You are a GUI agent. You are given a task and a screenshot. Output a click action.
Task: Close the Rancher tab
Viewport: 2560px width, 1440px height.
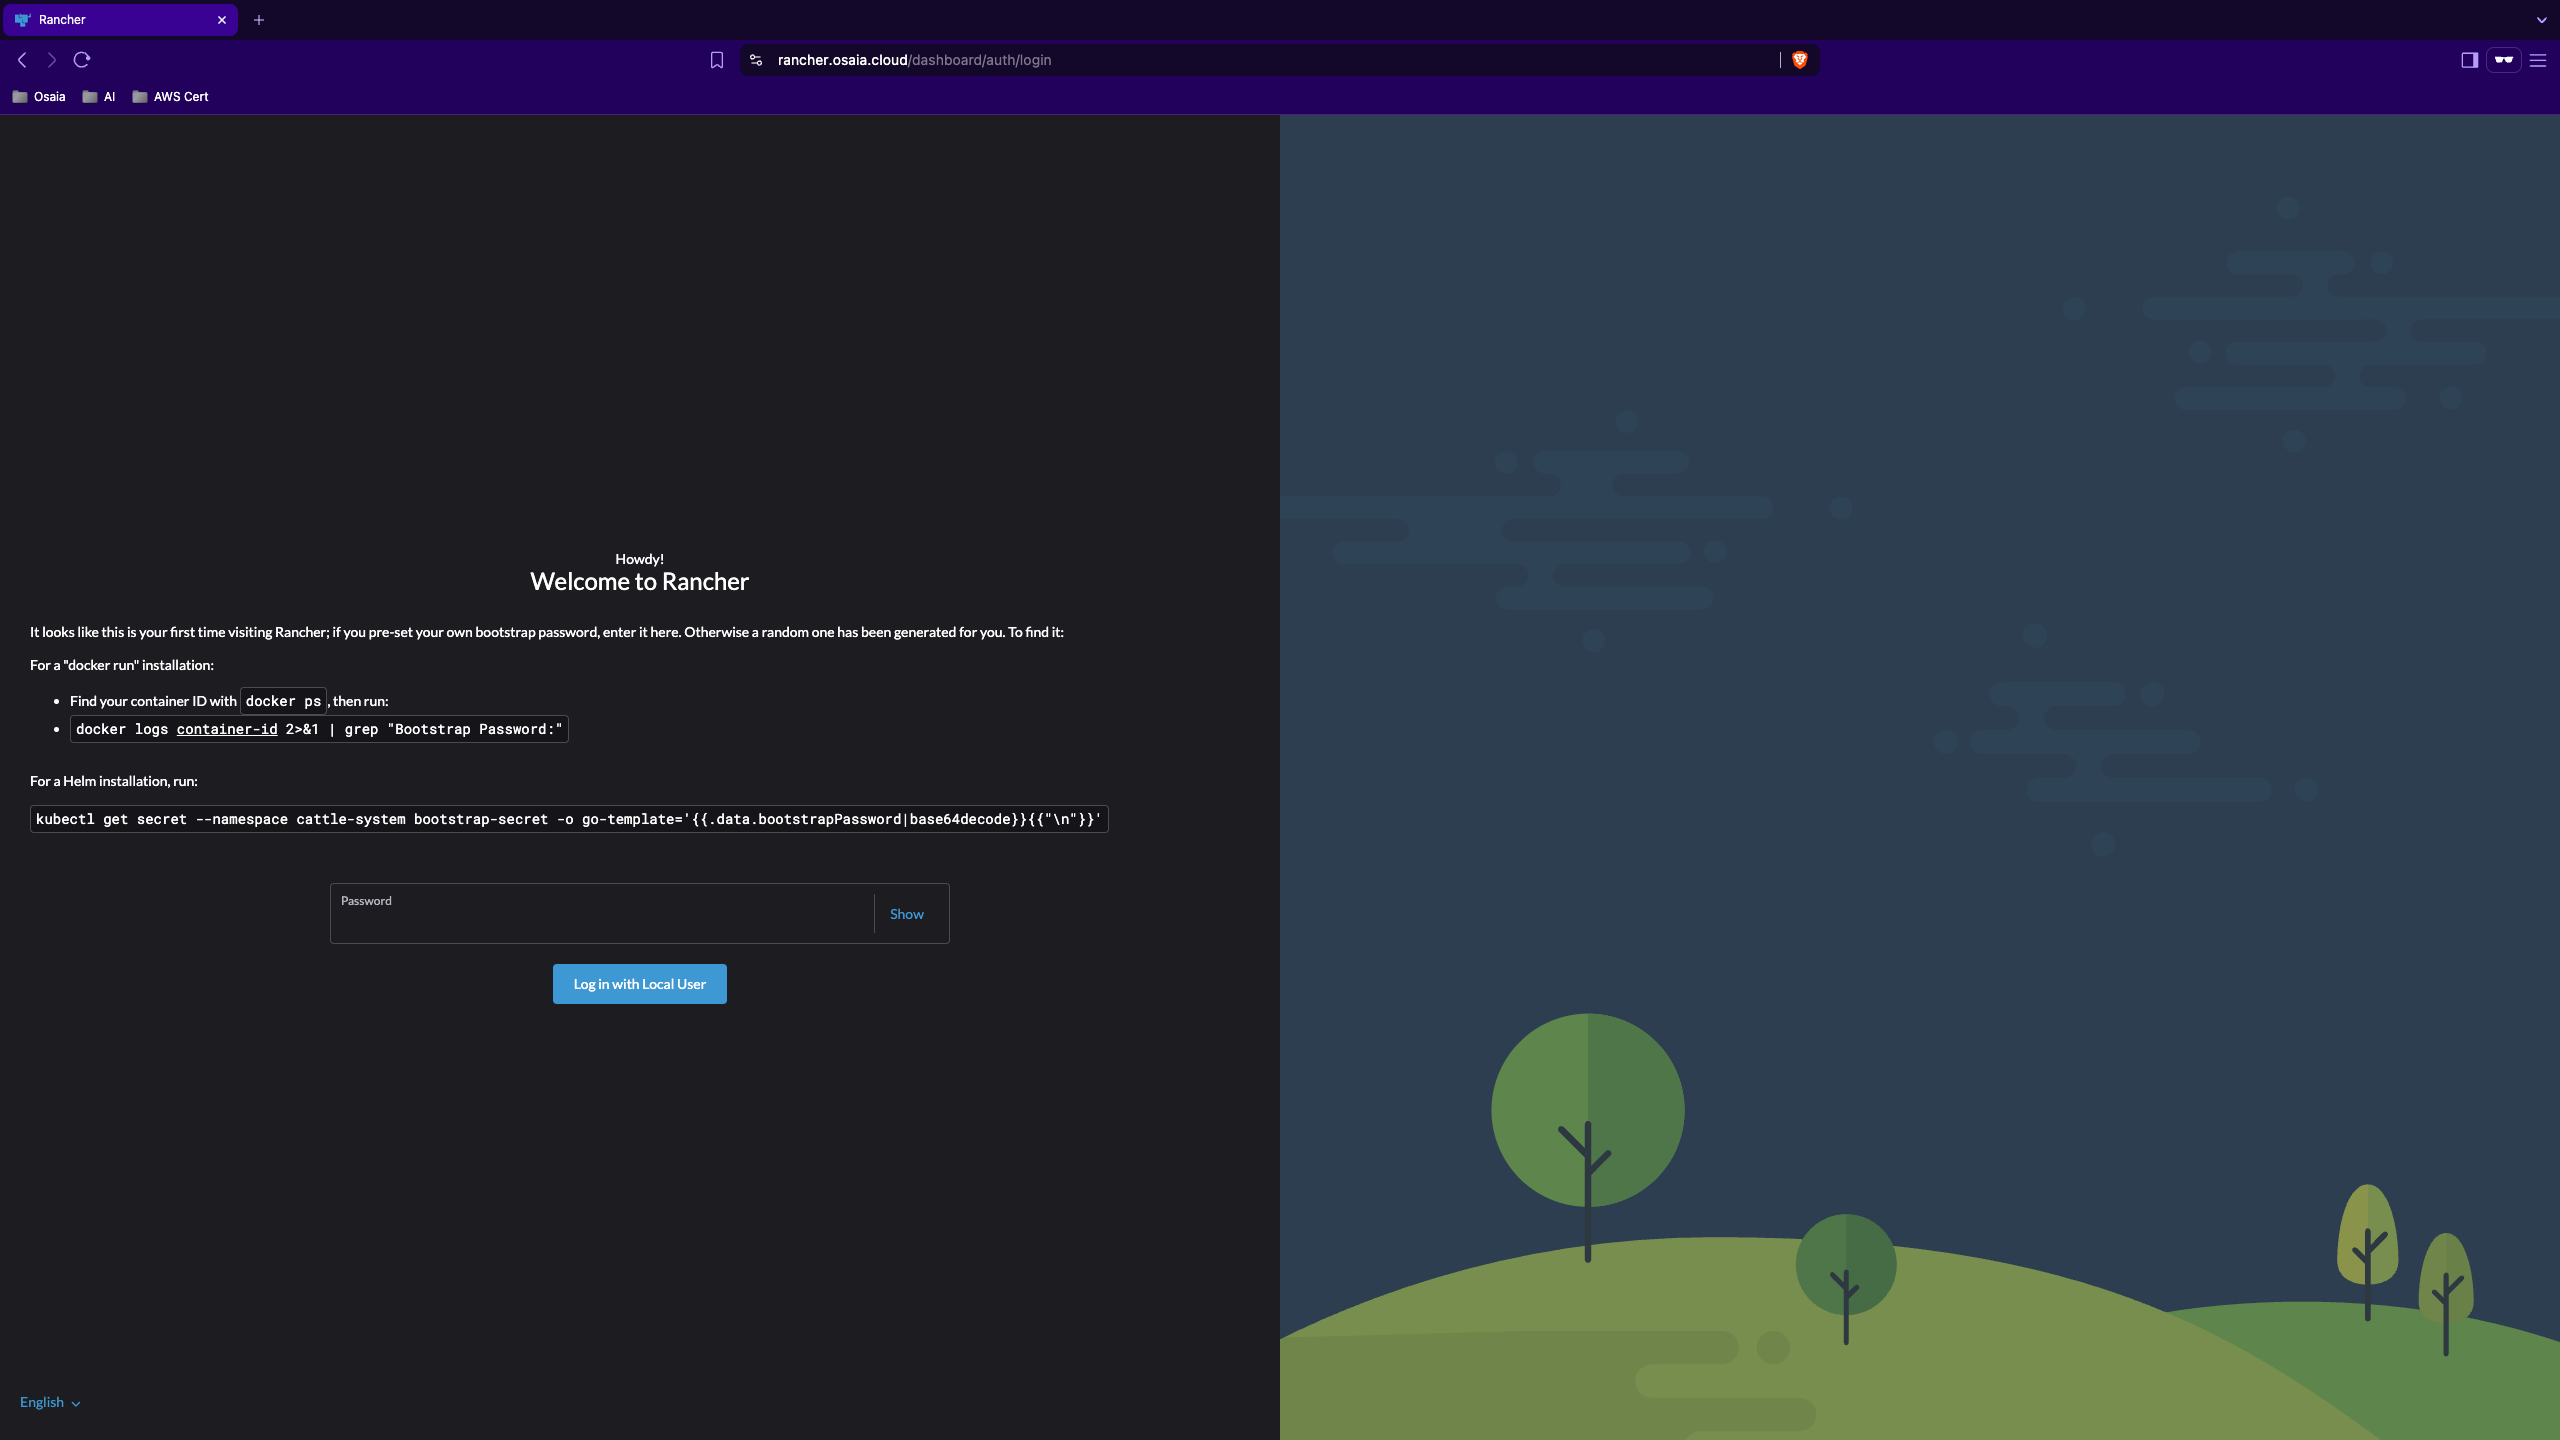222,20
